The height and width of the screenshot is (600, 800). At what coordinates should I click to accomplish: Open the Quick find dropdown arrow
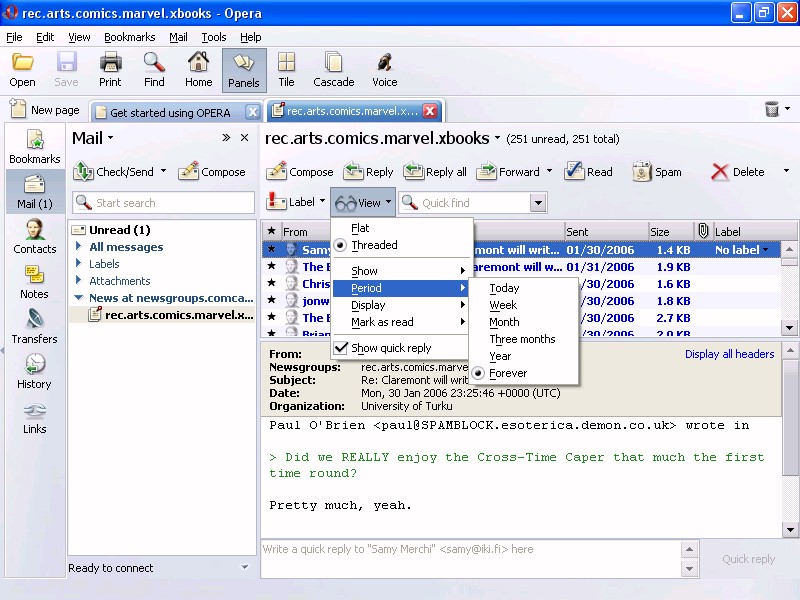pos(538,203)
